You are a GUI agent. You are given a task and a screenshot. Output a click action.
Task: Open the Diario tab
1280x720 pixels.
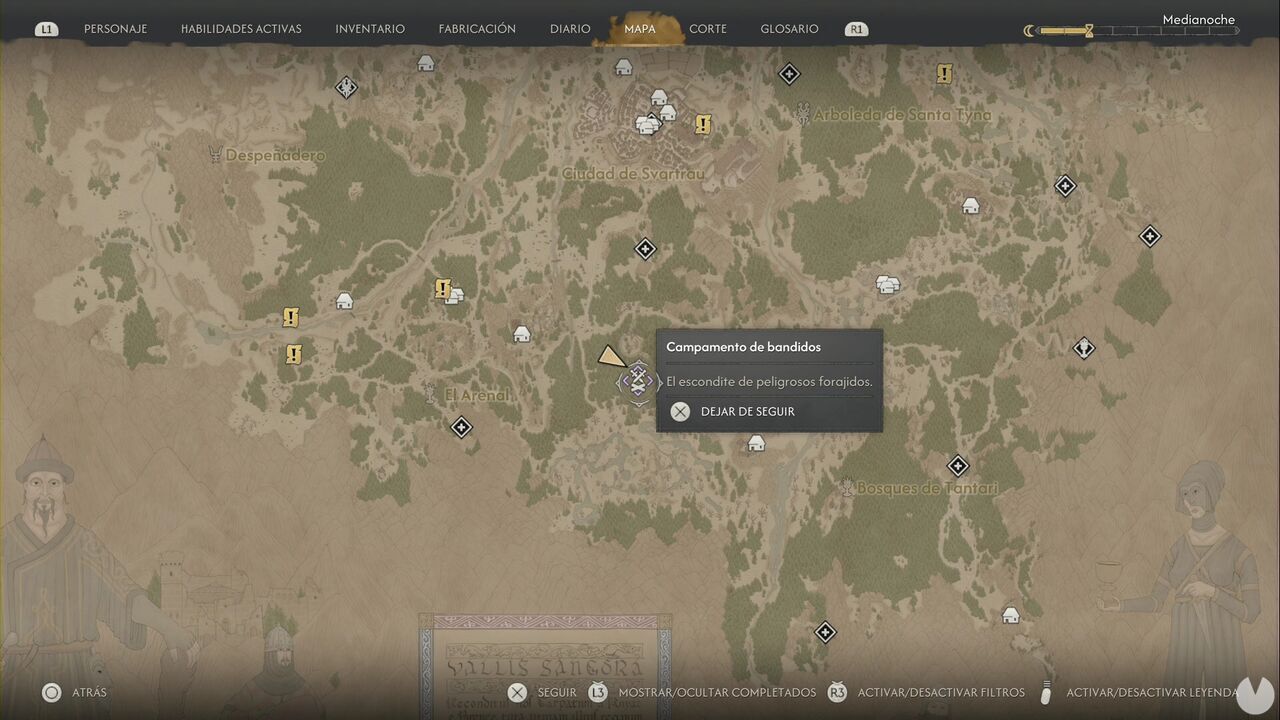570,29
